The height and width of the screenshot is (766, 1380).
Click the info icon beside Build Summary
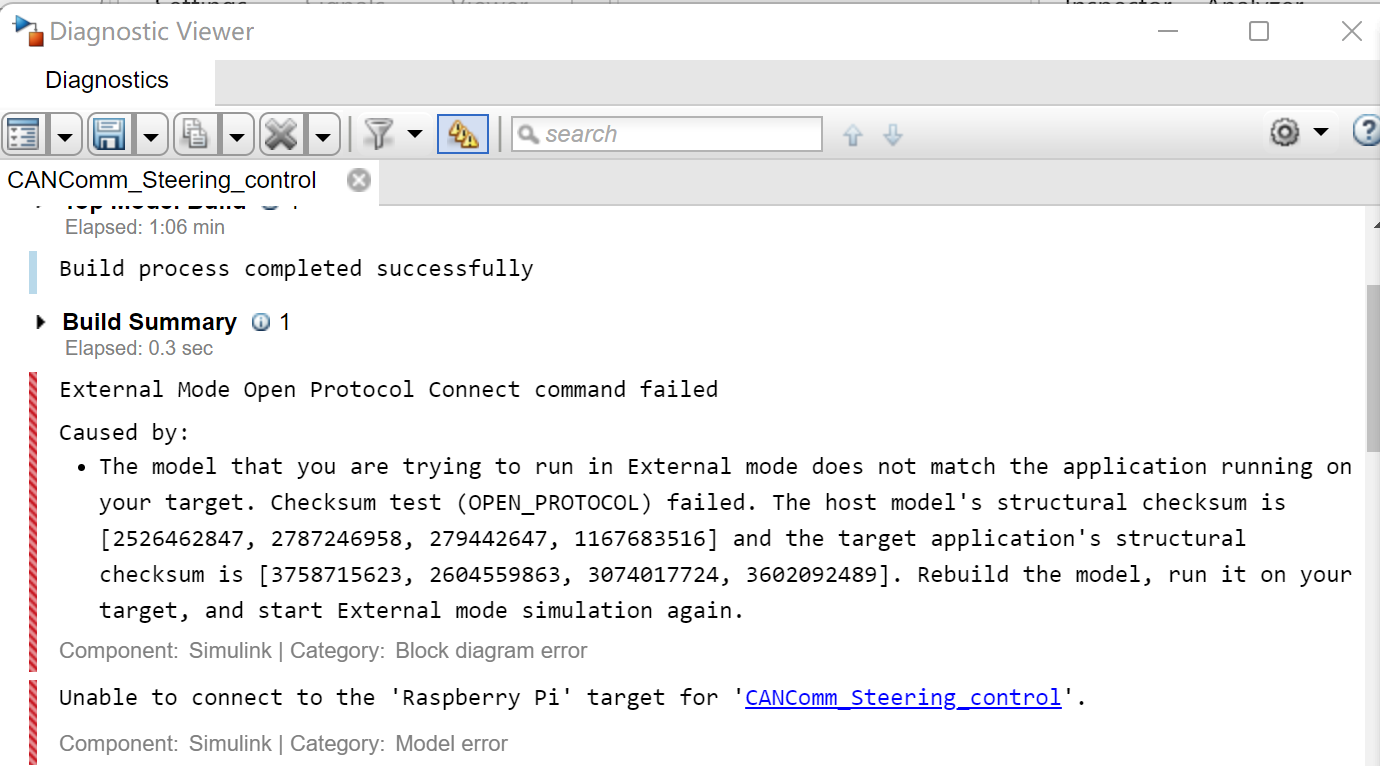261,321
